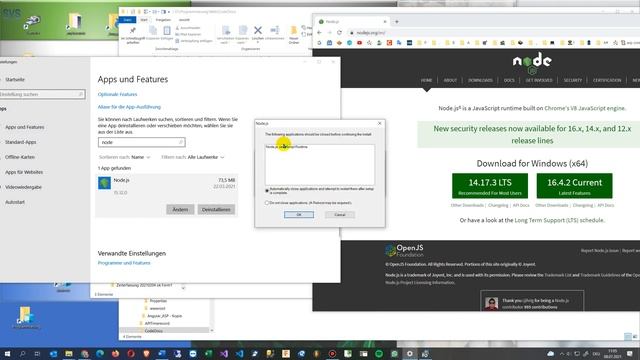Open the 'Filtern nach: Alle Laufwerke' dropdown
Image resolution: width=640 pixels, height=360 pixels.
(x=193, y=157)
